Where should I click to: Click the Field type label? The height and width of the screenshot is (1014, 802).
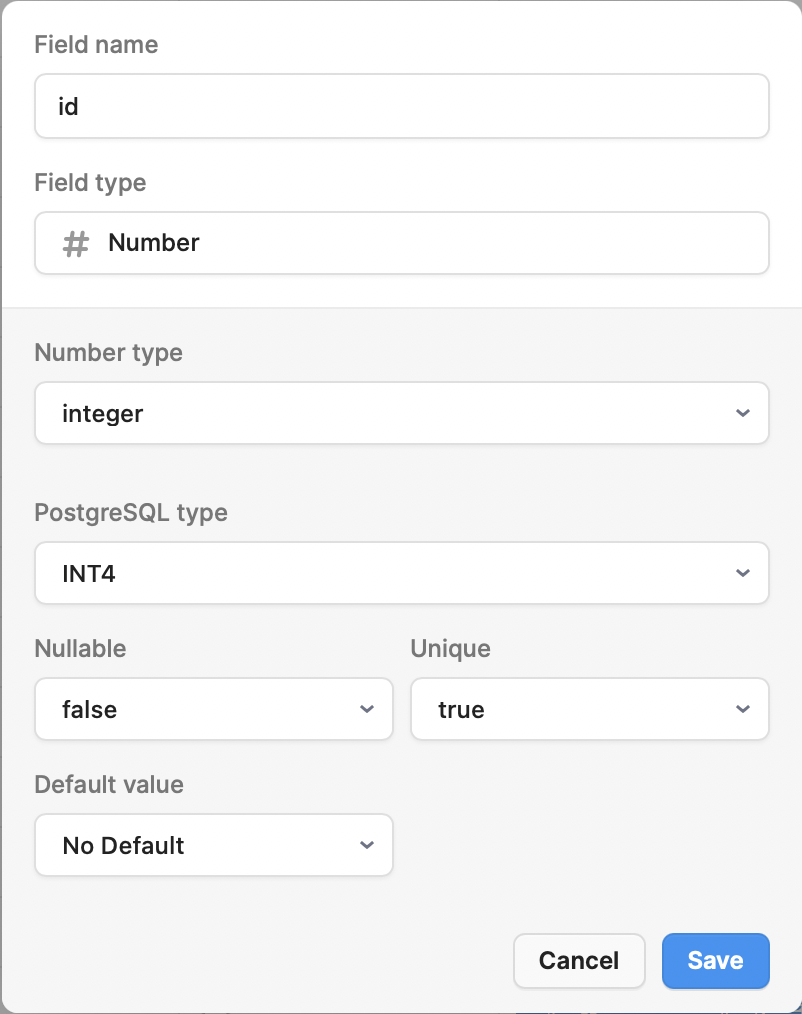click(91, 183)
